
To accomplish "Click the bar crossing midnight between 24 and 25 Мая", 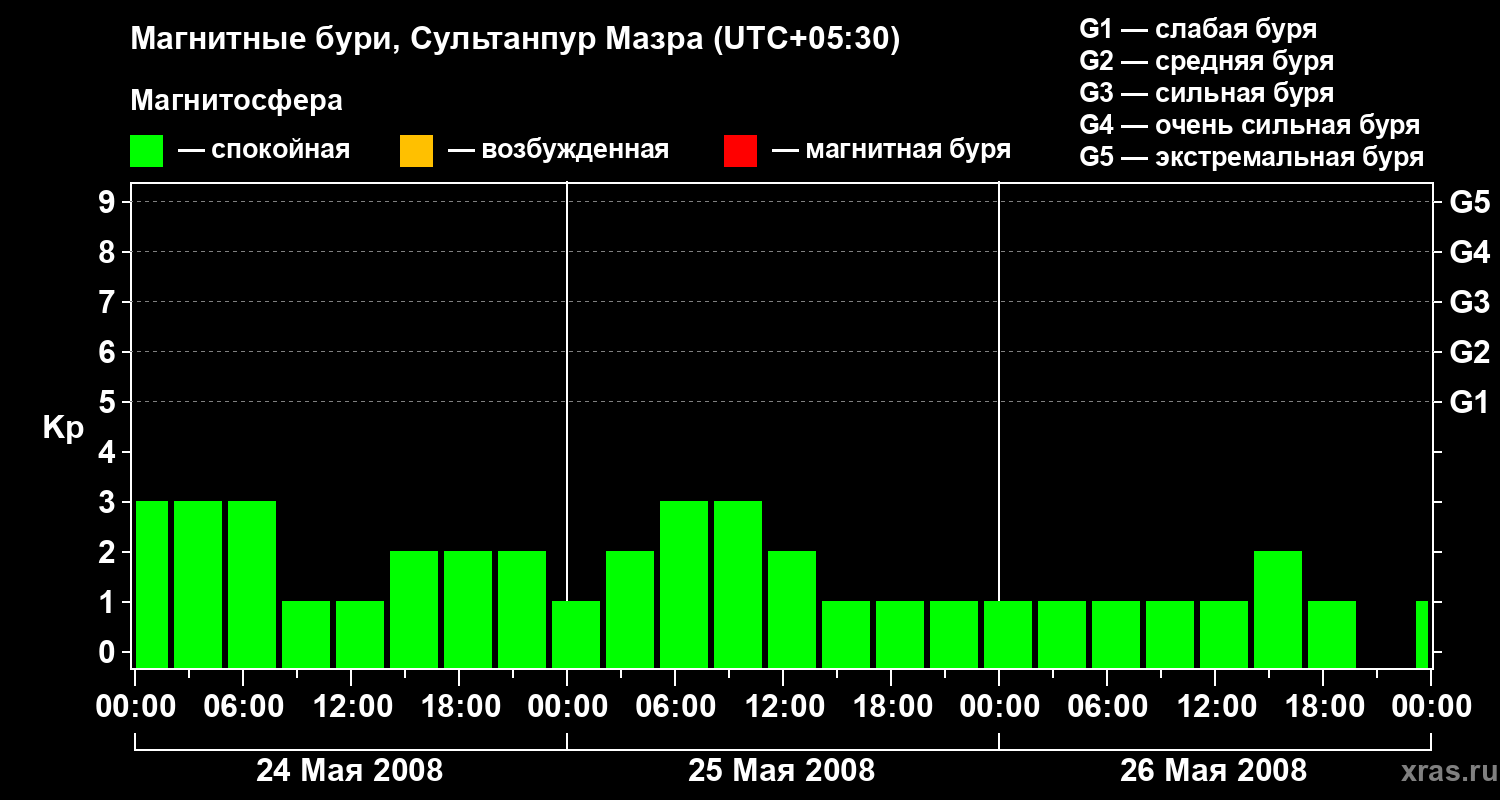I will (576, 634).
